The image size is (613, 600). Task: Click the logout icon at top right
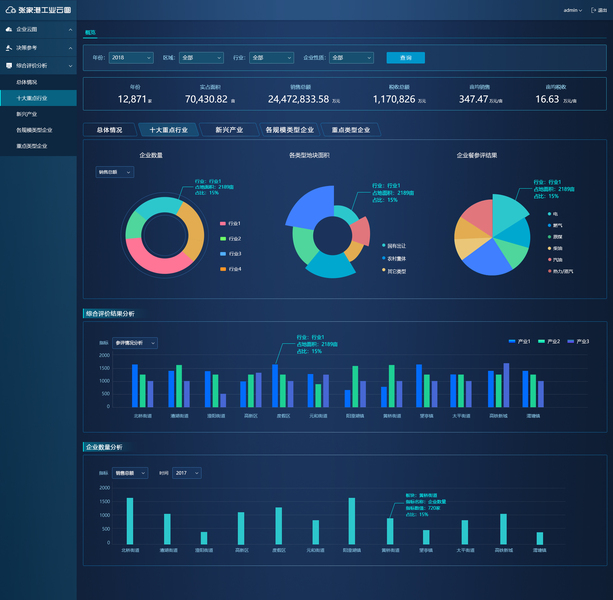[593, 10]
